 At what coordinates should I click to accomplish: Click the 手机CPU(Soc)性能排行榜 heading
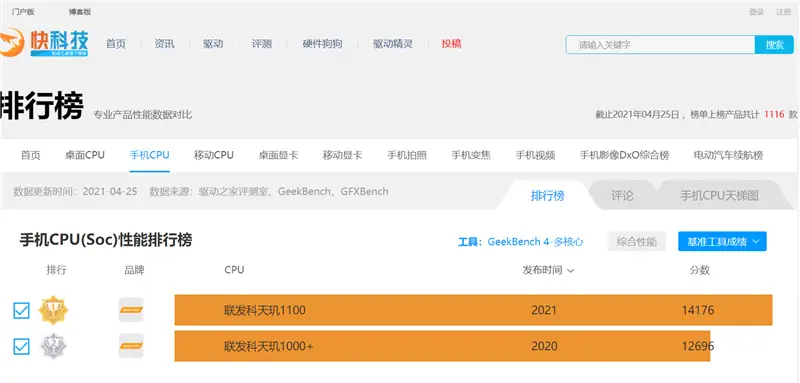pos(106,241)
